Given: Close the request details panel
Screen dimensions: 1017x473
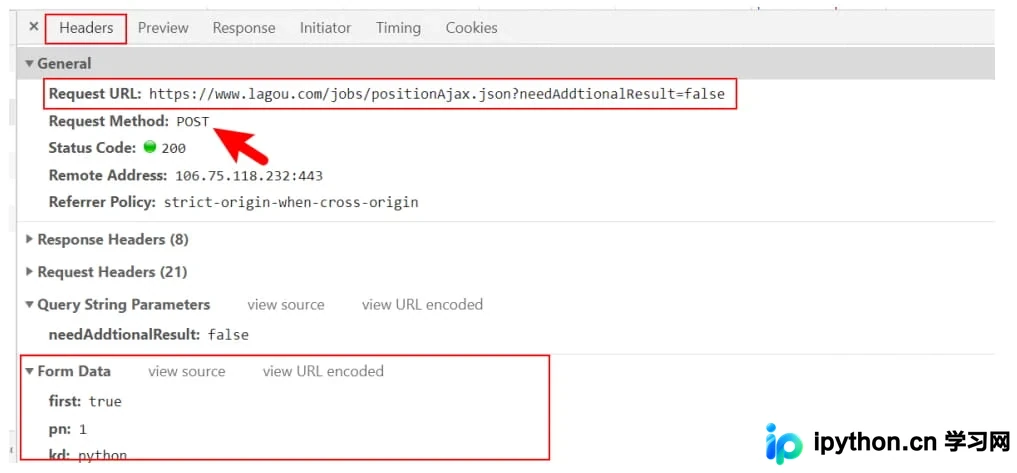Looking at the screenshot, I should pos(34,27).
